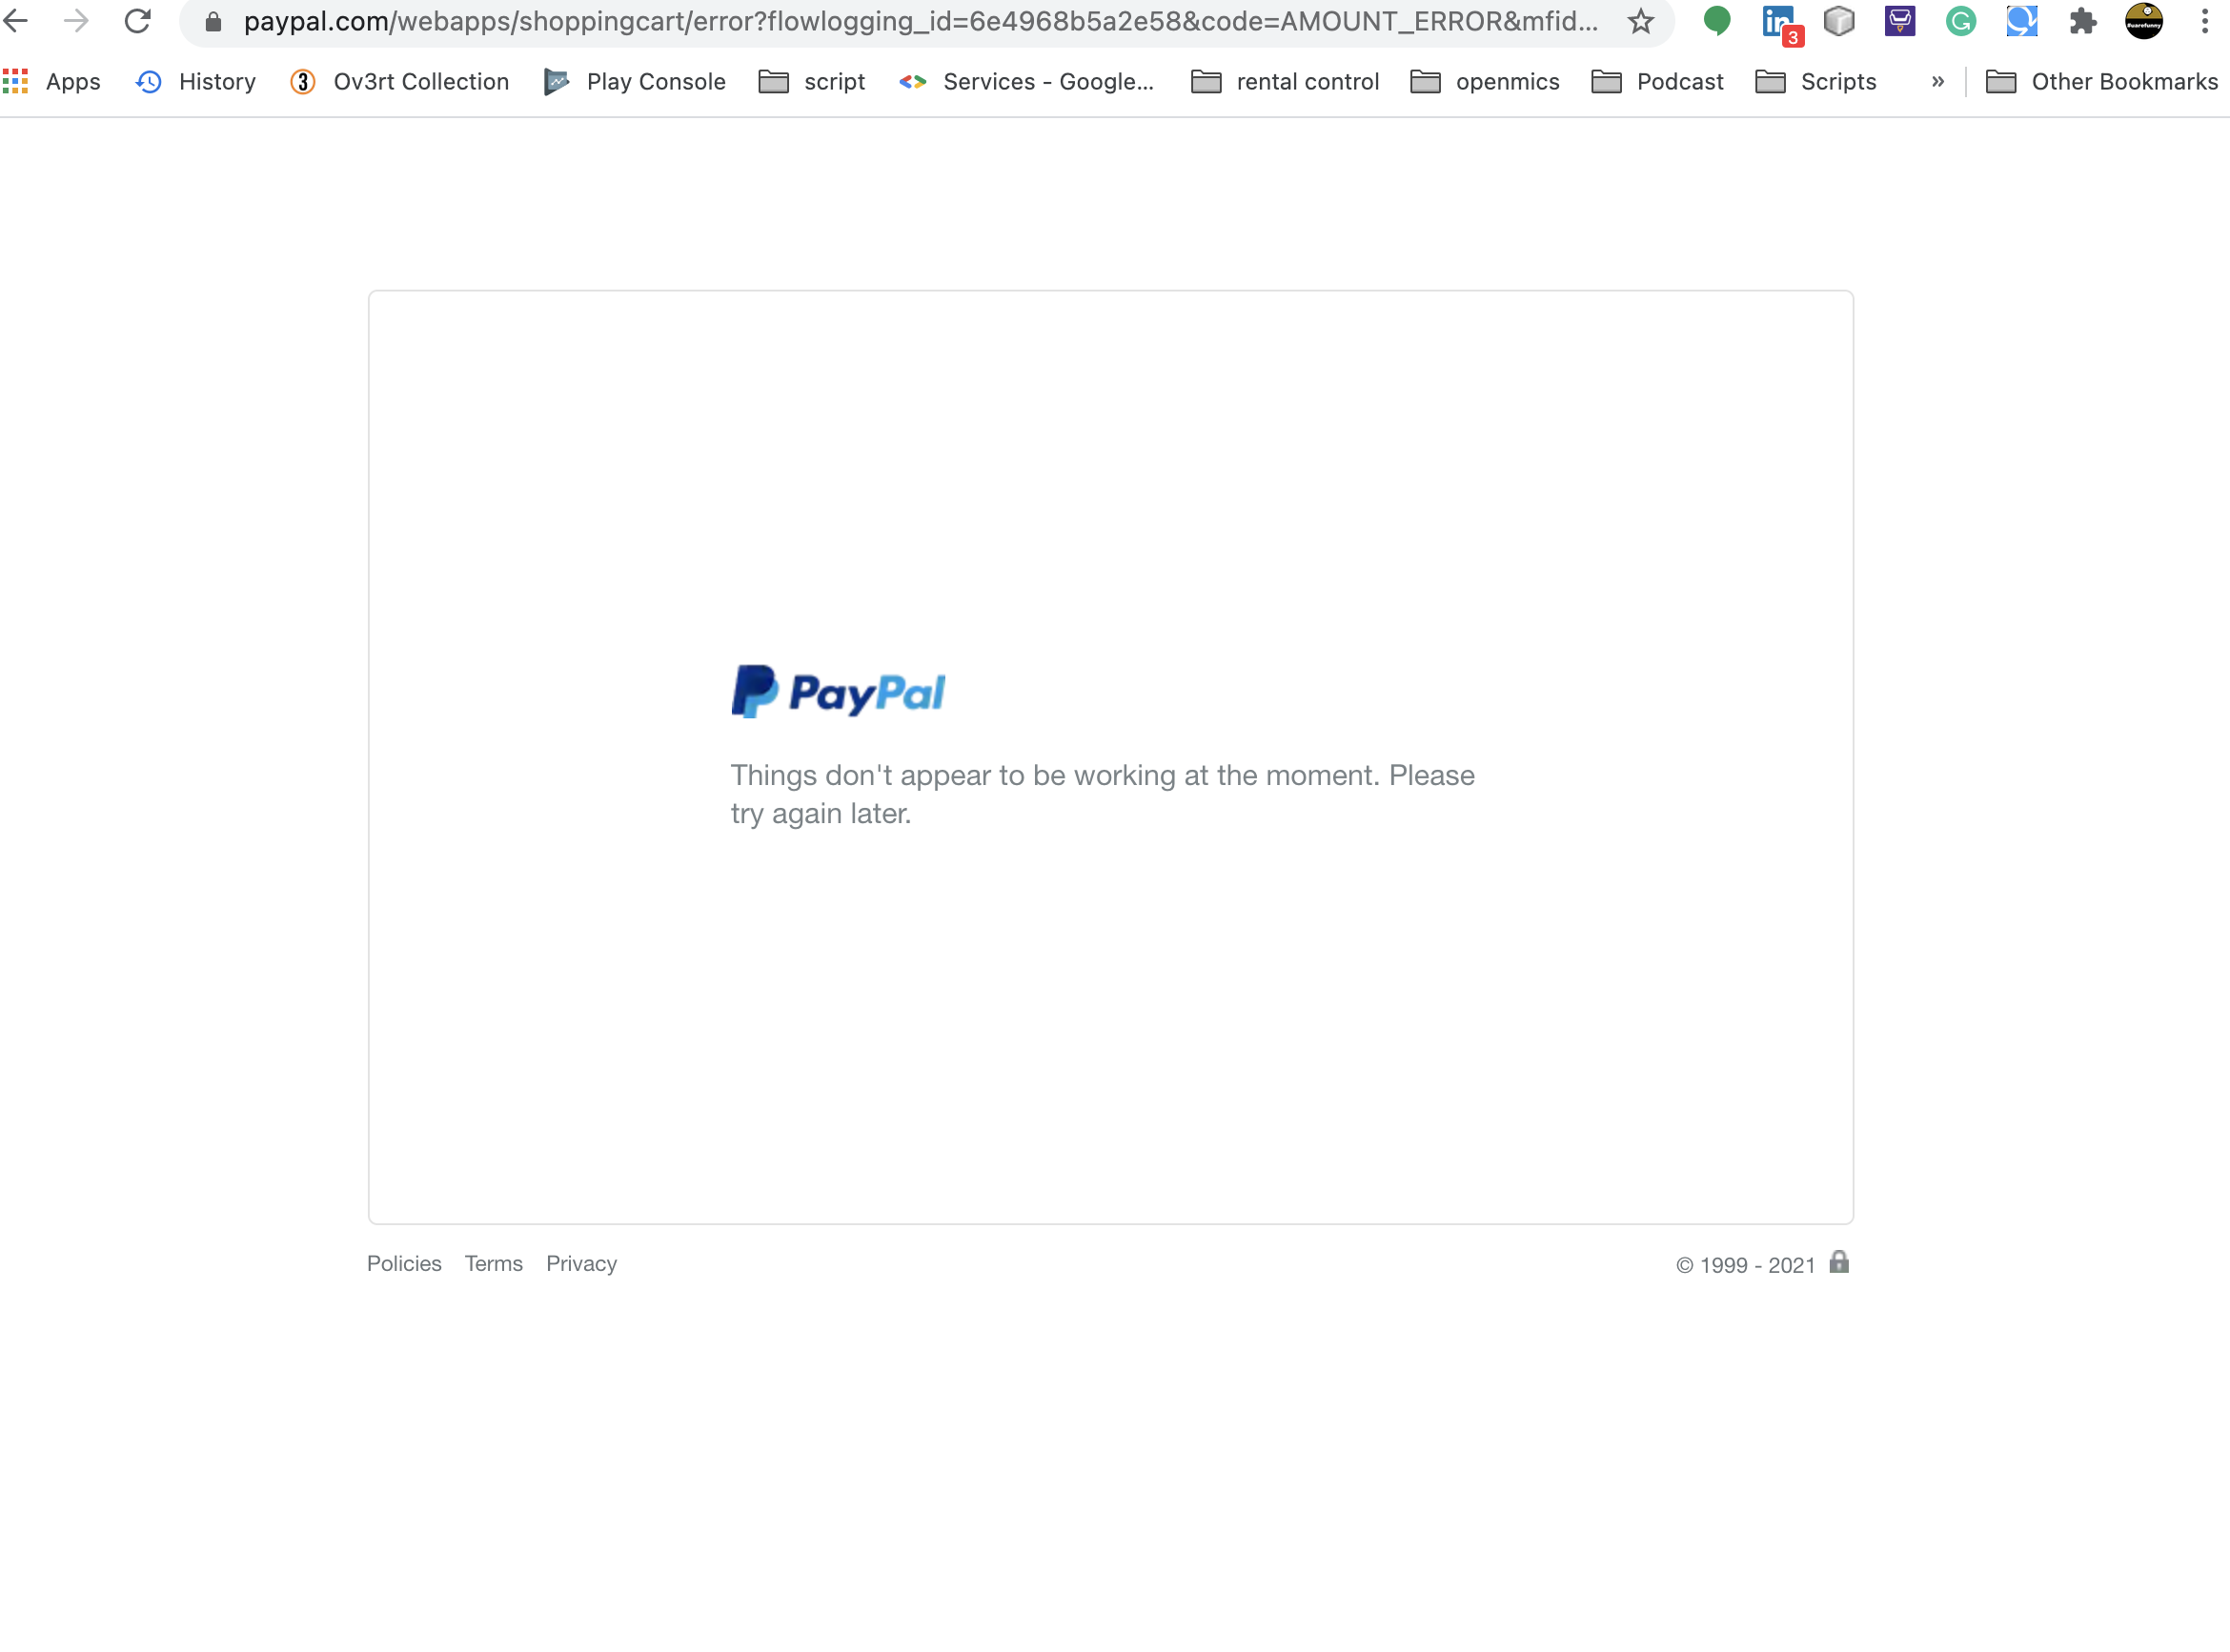Screen dimensions: 2230x1652
Task: Open the rental control bookmarks folder
Action: (x=1285, y=82)
